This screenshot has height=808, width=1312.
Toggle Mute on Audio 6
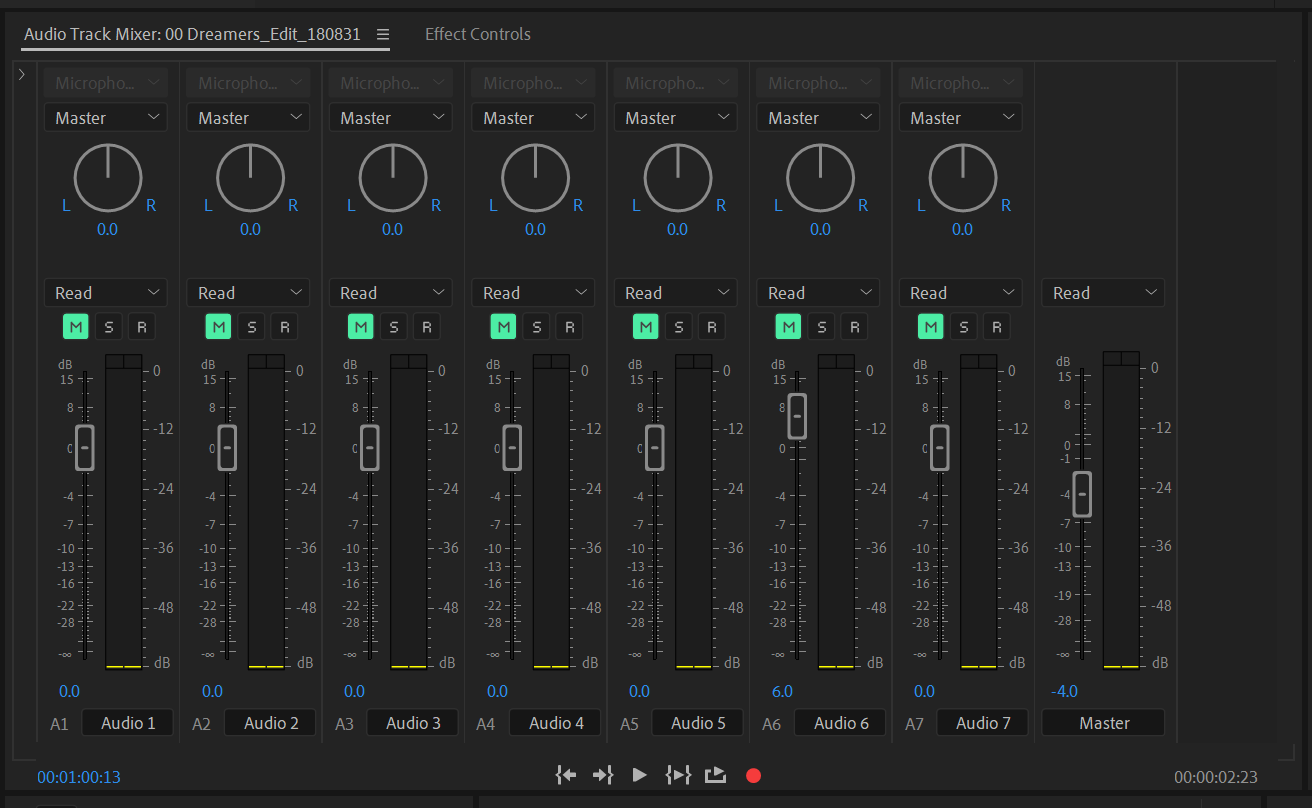point(789,326)
